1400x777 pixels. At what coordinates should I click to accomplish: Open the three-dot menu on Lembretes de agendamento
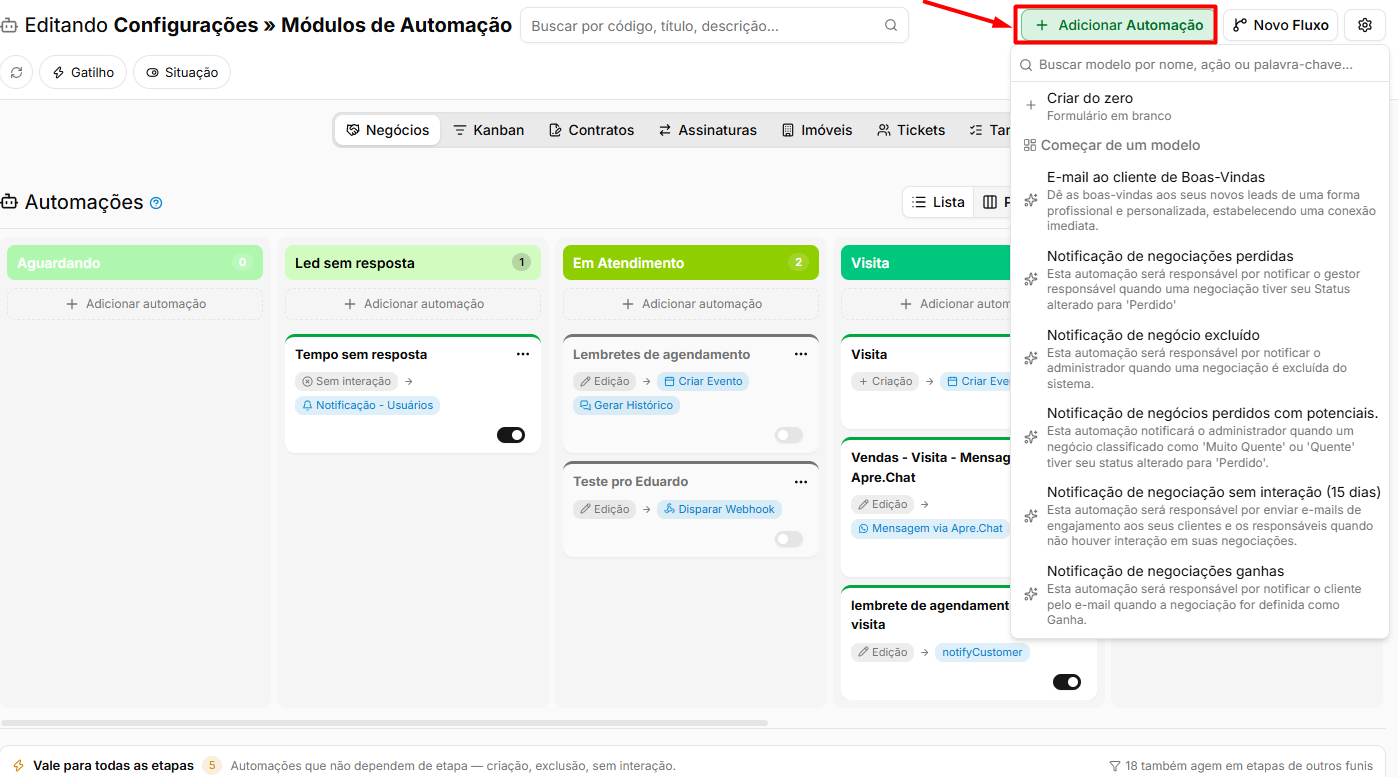tap(801, 354)
